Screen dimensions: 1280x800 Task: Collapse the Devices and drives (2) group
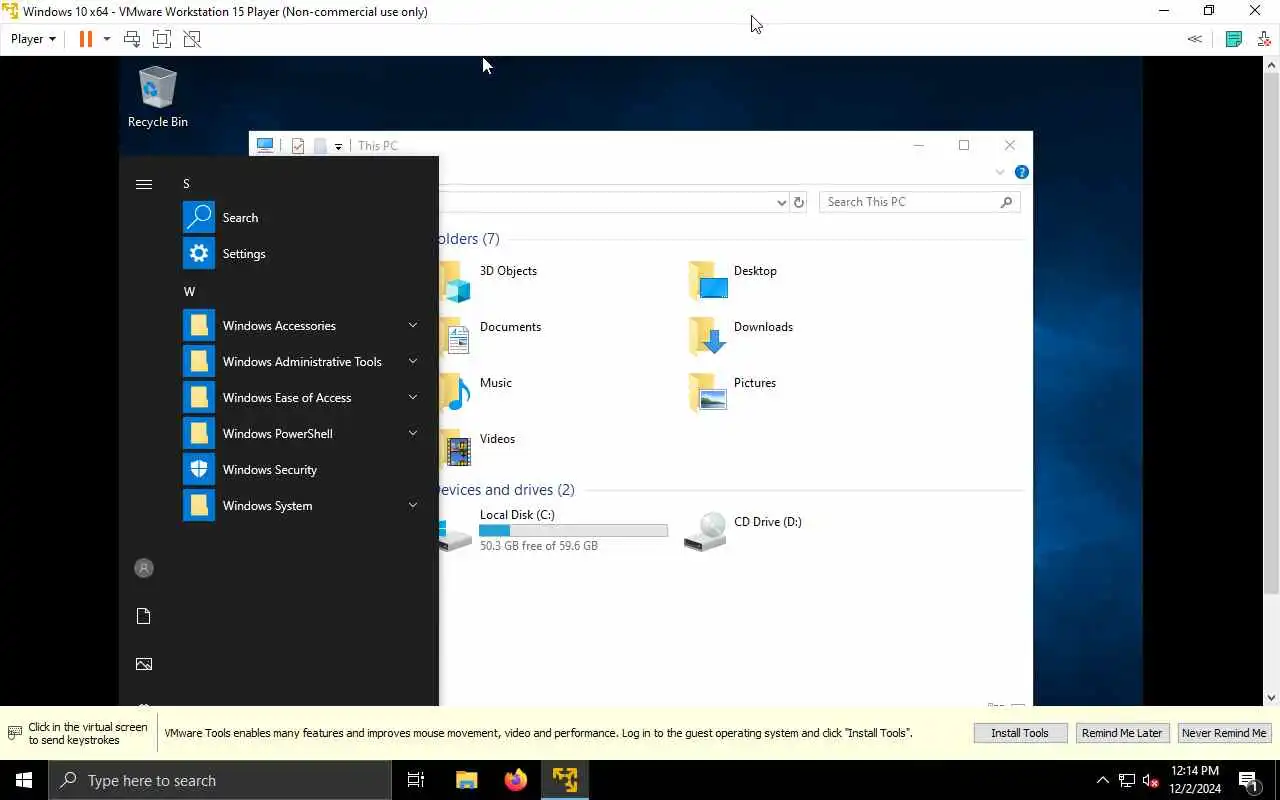(x=506, y=490)
